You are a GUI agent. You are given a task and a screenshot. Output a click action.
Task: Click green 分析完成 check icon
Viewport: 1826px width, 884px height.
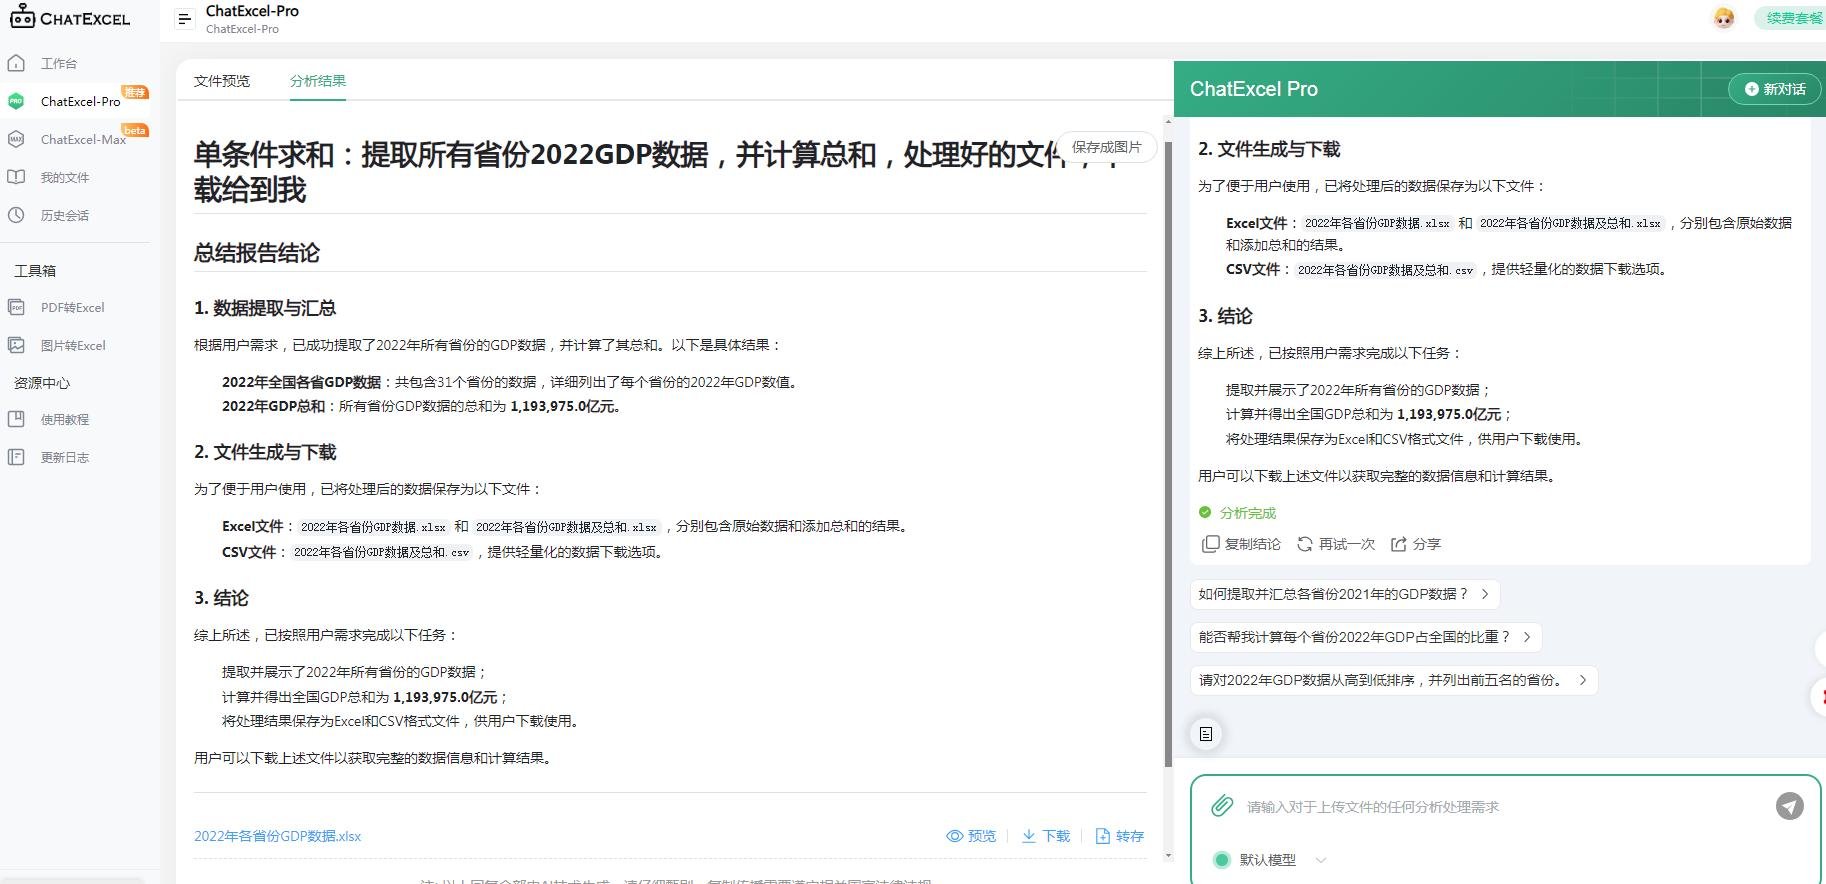tap(1205, 512)
